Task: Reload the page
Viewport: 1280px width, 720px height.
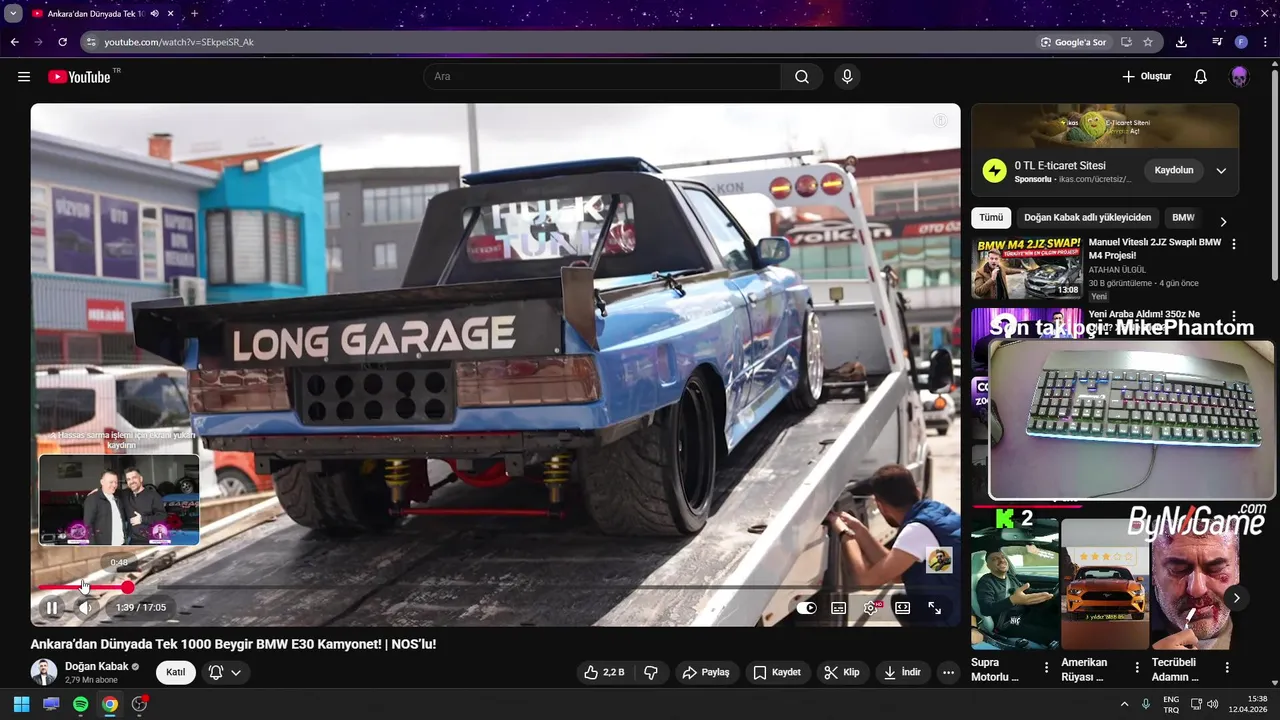Action: [62, 42]
